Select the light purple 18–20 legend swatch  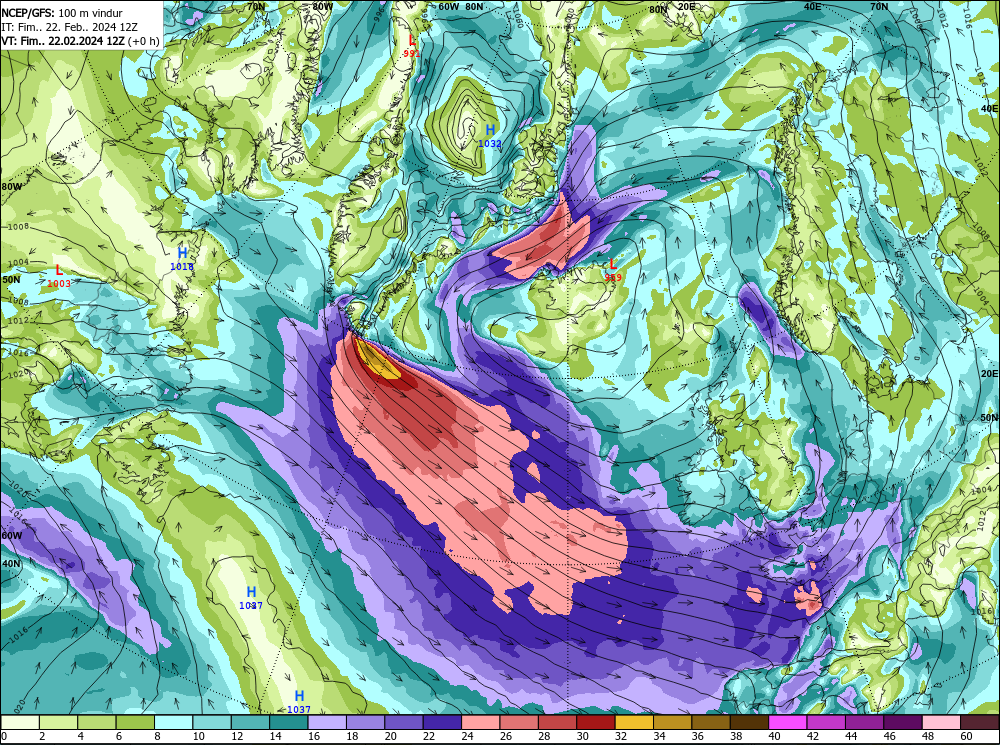[365, 722]
